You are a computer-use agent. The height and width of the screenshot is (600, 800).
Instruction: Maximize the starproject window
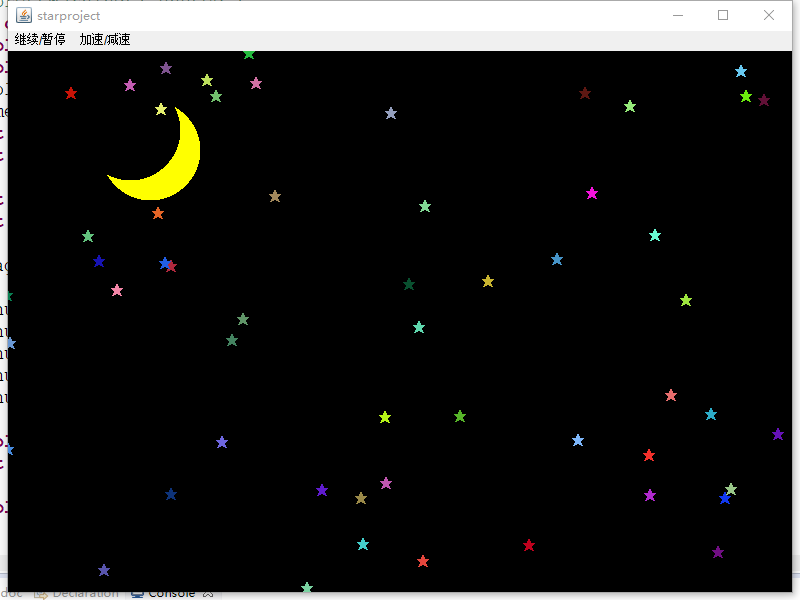click(723, 15)
